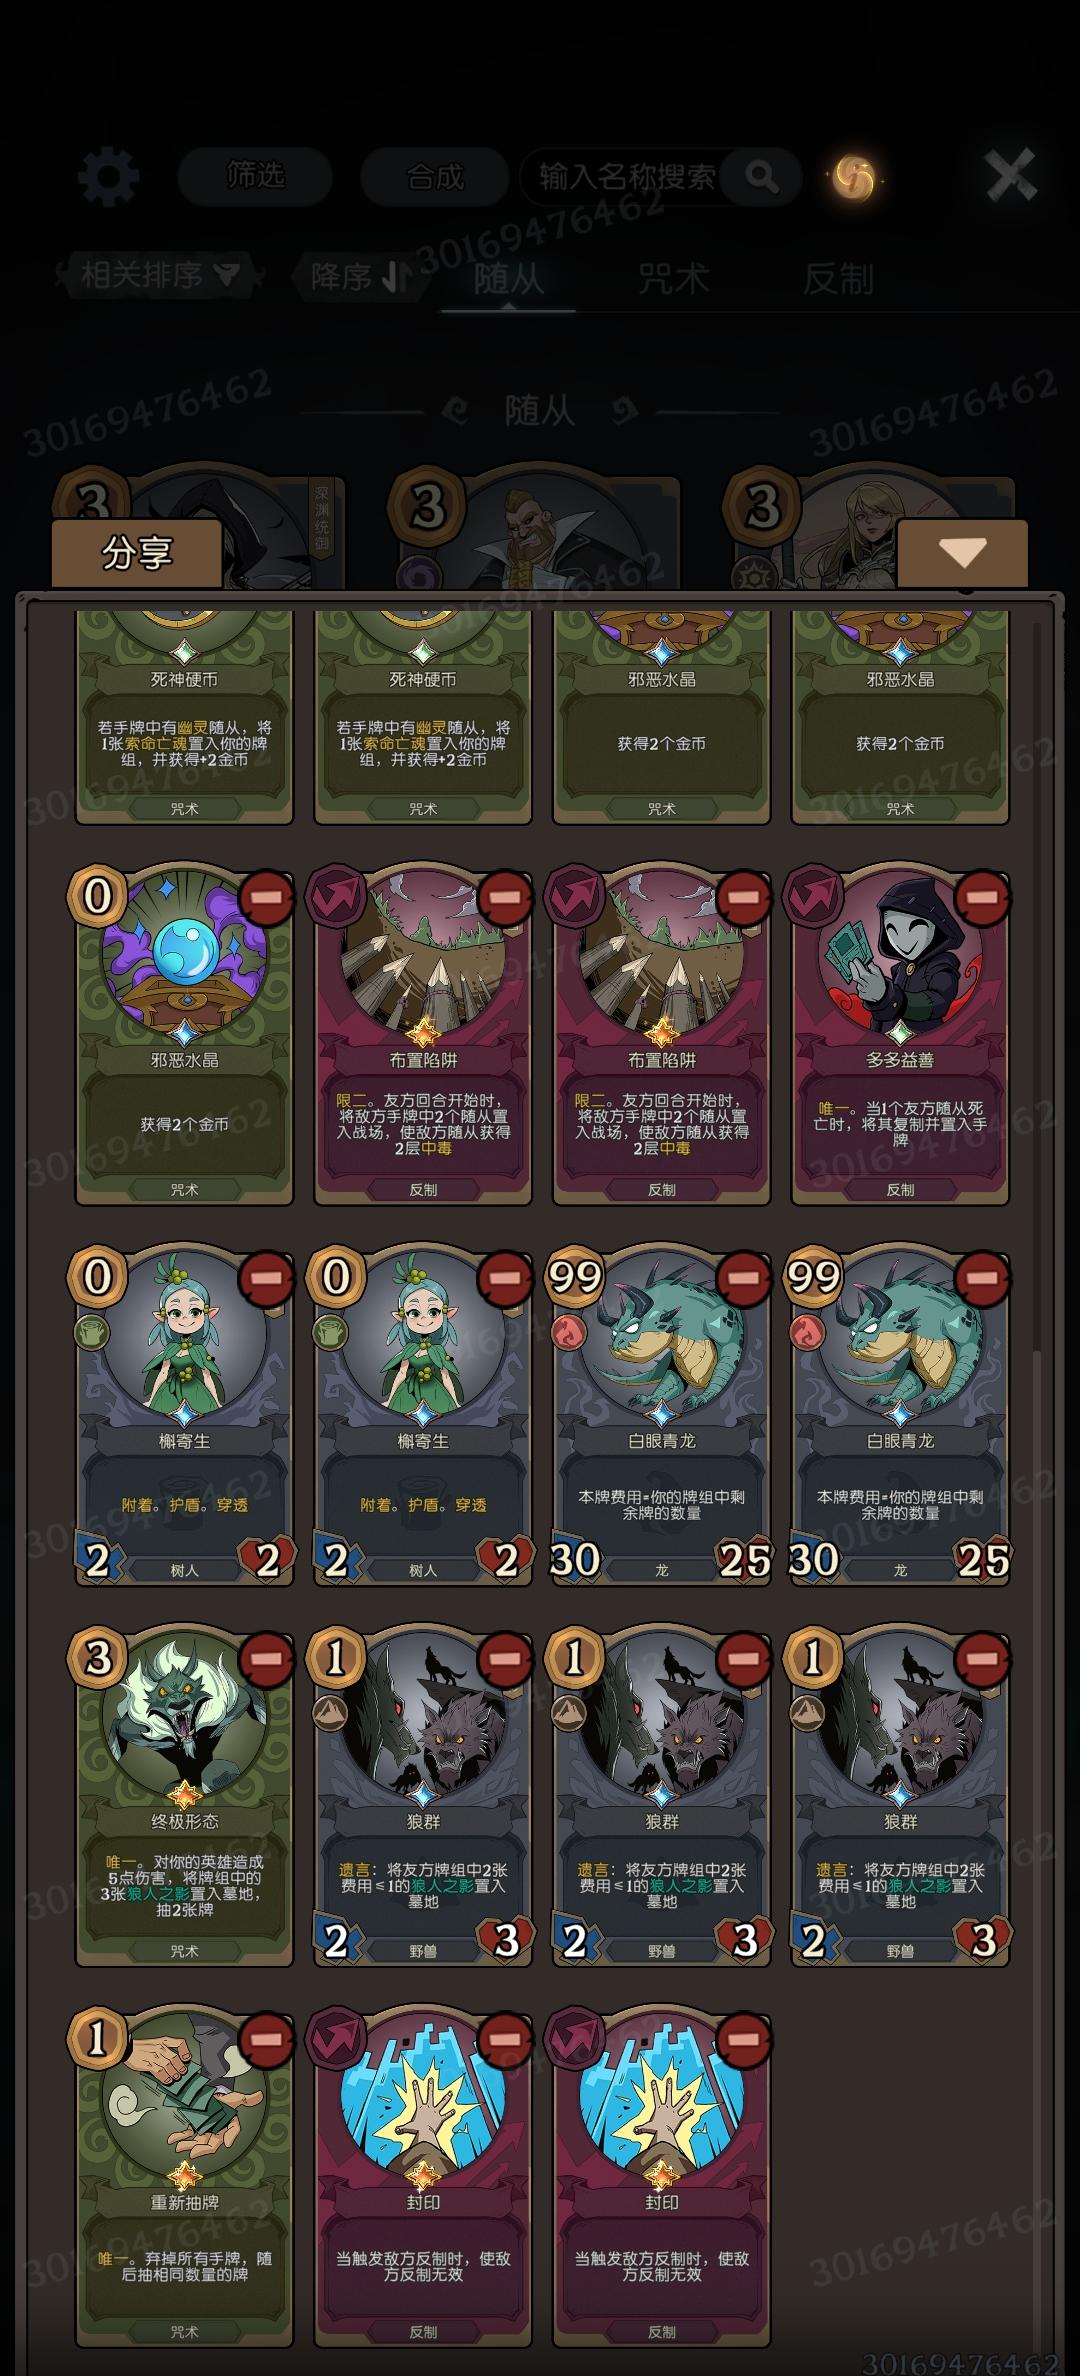Switch to the 反制 tab

(838, 279)
